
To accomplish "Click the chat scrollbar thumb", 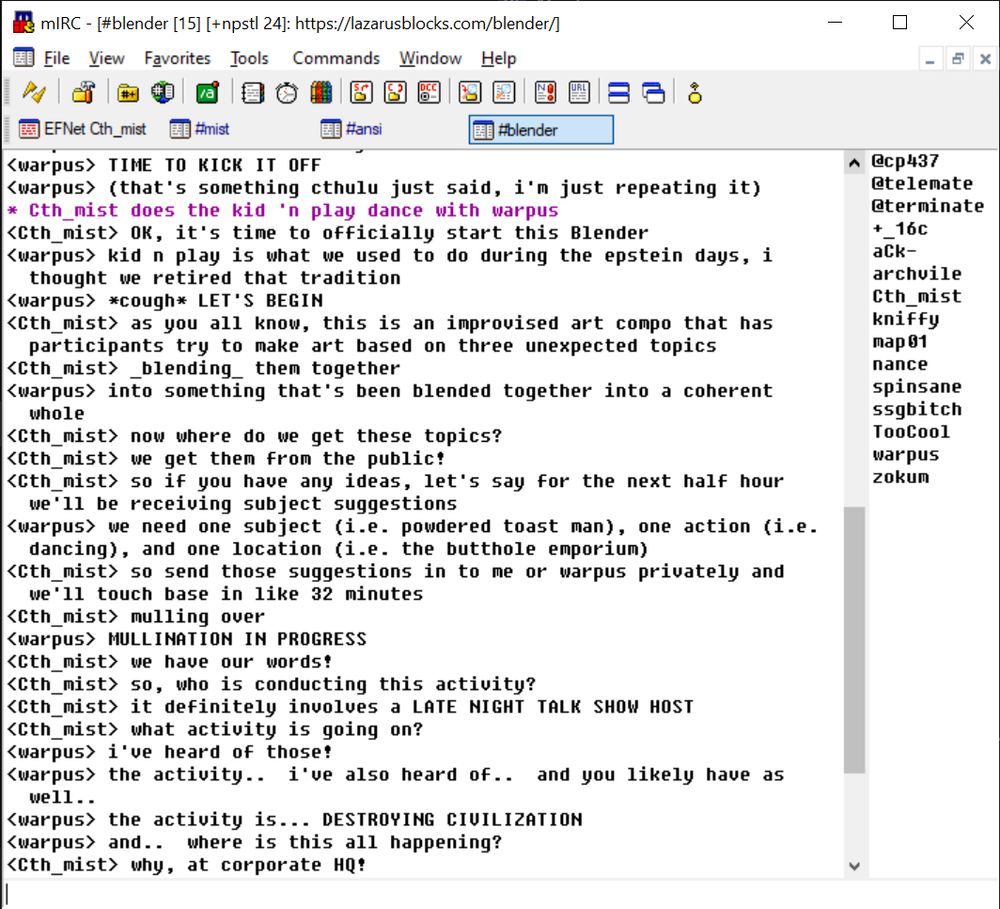I will (854, 640).
